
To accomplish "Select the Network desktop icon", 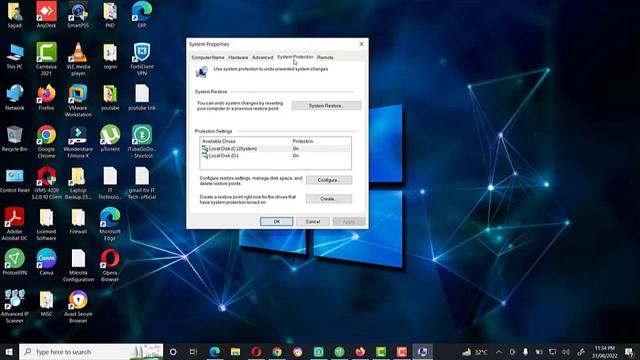I will tap(15, 97).
